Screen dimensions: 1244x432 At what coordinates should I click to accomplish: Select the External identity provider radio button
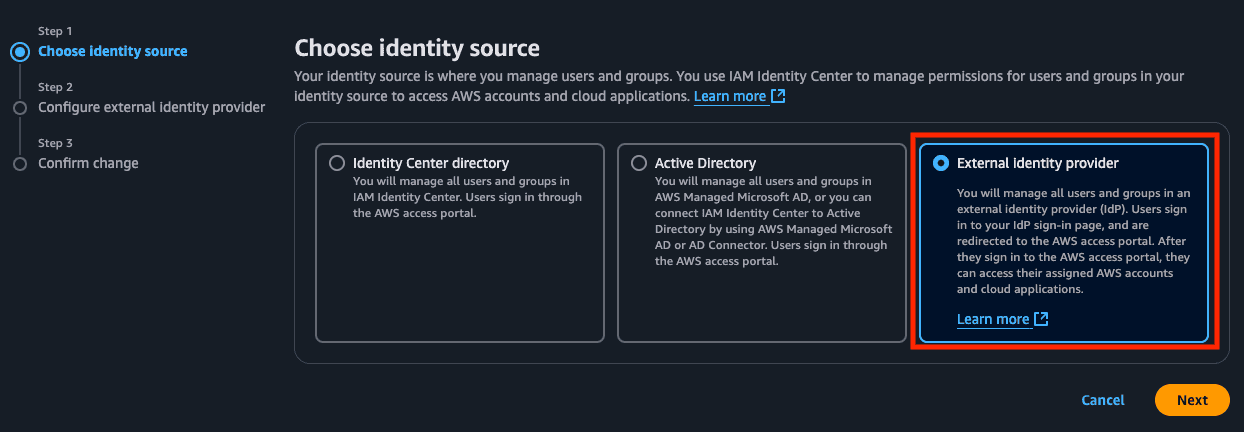(x=941, y=163)
